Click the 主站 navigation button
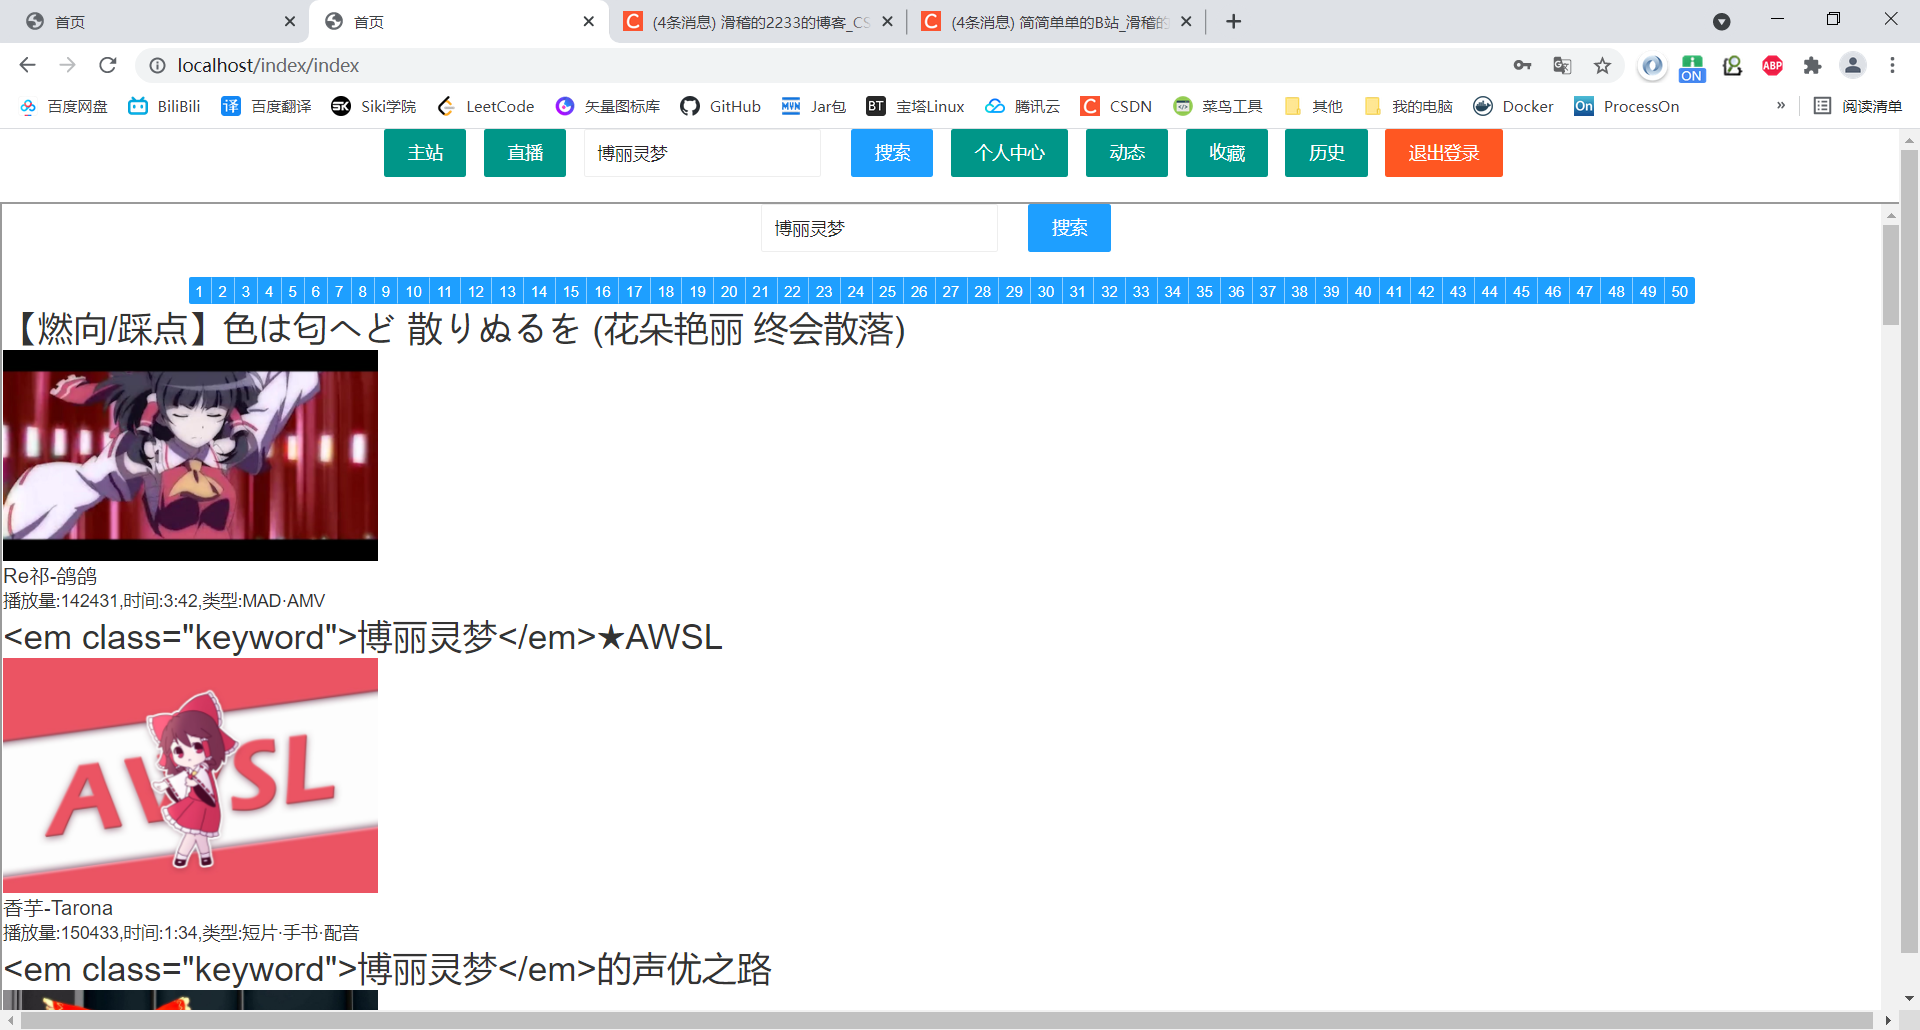 click(x=425, y=153)
